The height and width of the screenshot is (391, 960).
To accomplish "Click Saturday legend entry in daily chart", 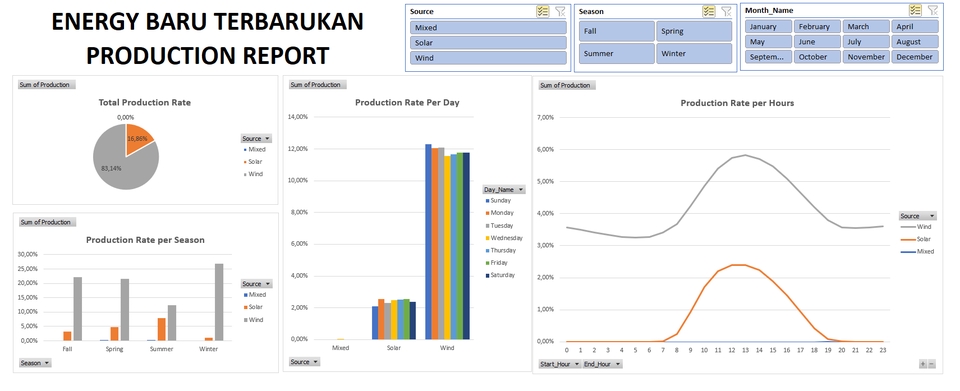I will (x=500, y=275).
